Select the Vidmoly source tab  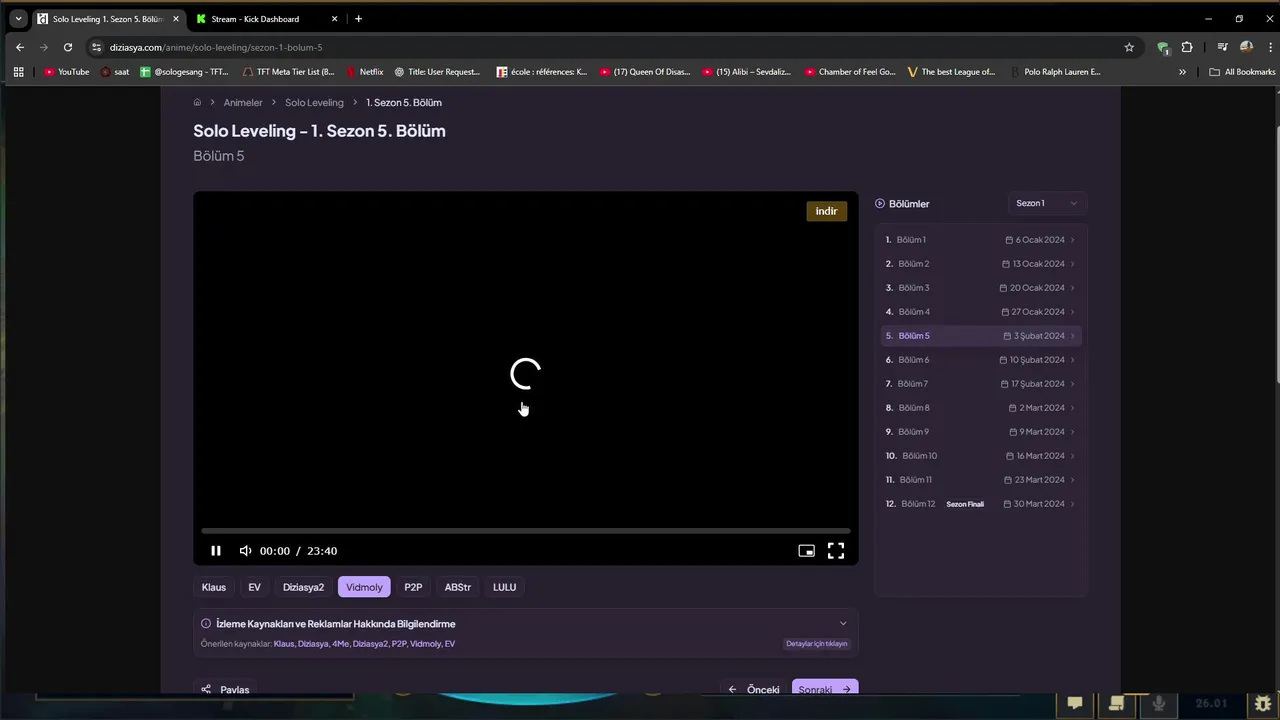[x=364, y=587]
